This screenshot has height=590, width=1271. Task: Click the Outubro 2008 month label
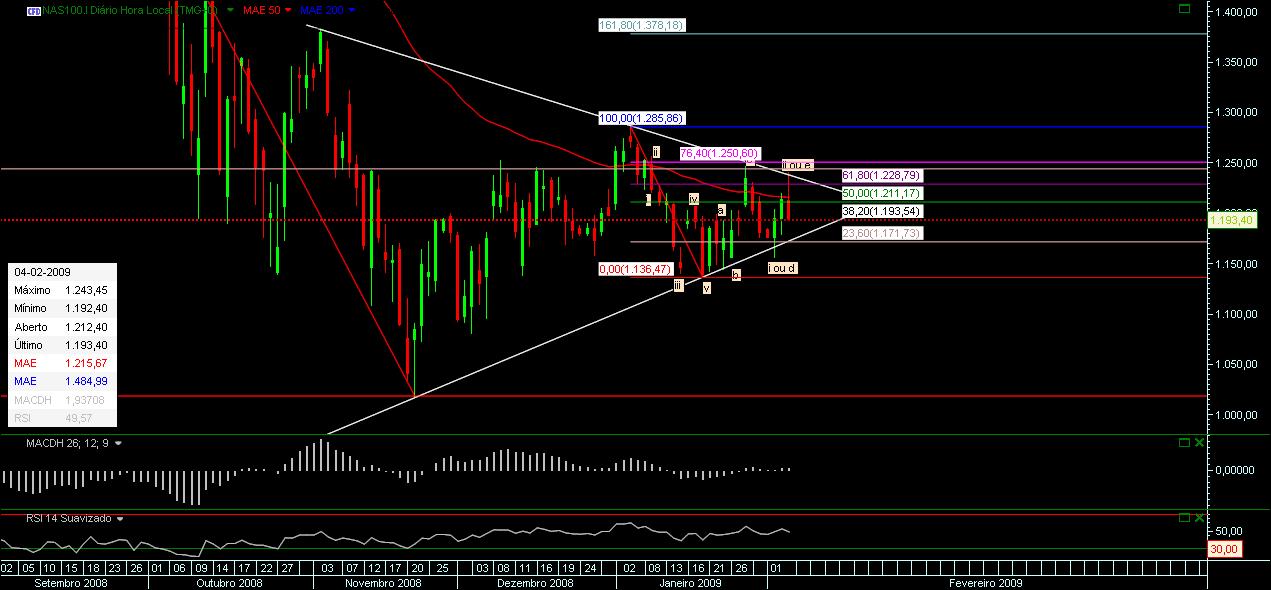tap(229, 582)
